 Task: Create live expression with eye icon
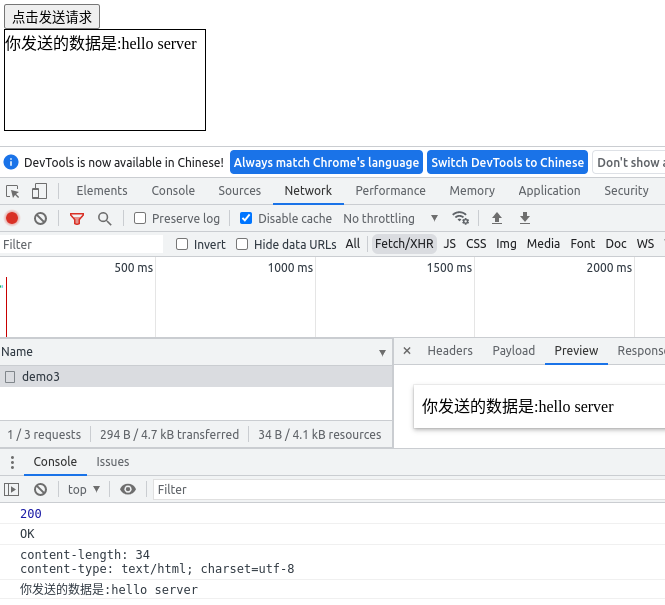[128, 490]
